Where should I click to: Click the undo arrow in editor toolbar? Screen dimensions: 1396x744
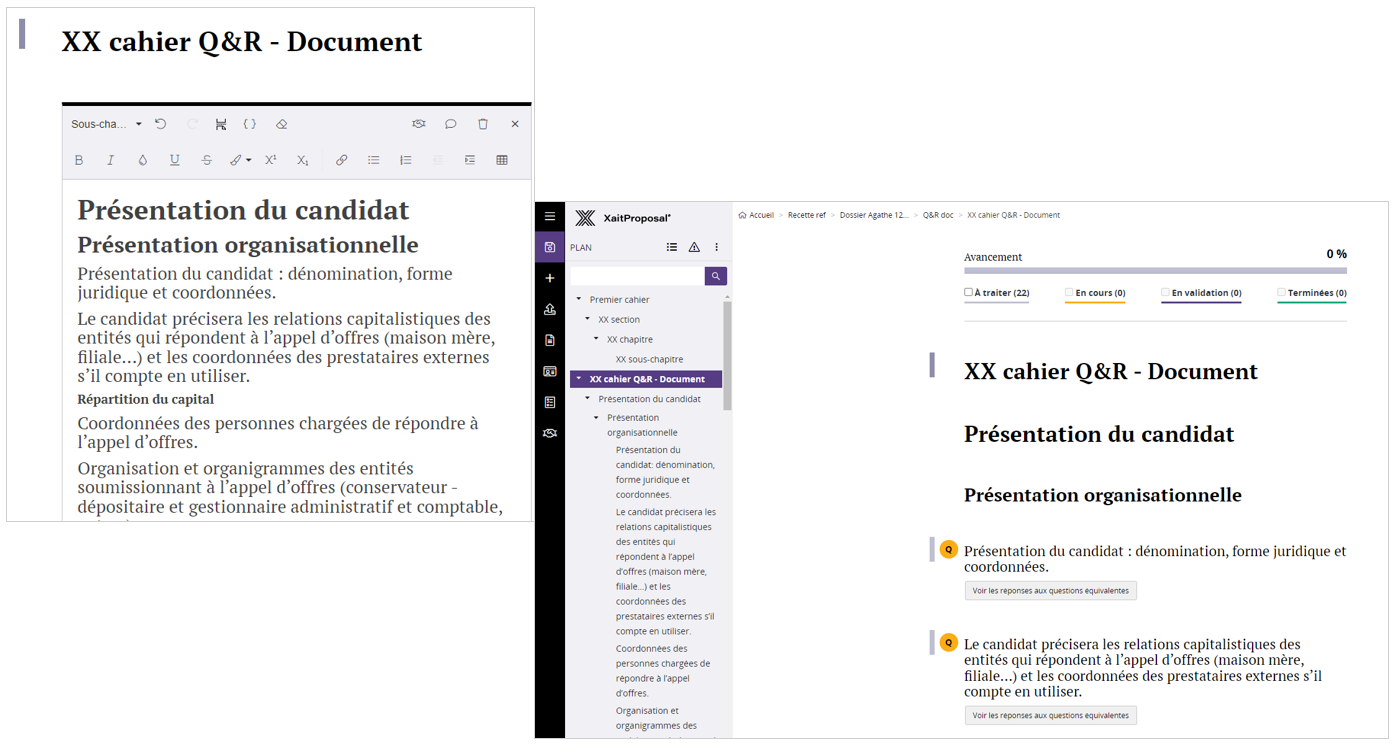pos(160,124)
